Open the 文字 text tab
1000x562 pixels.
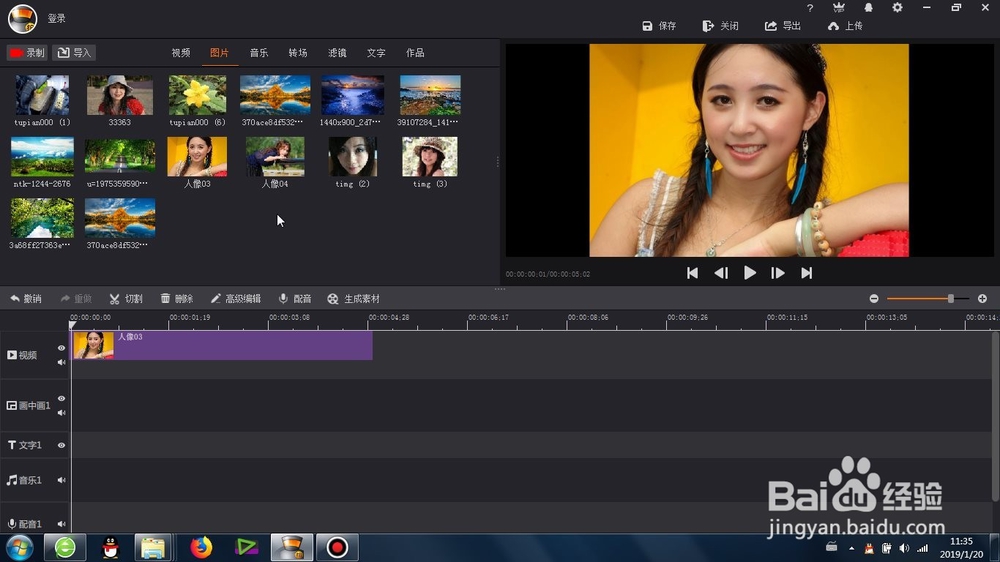(376, 53)
